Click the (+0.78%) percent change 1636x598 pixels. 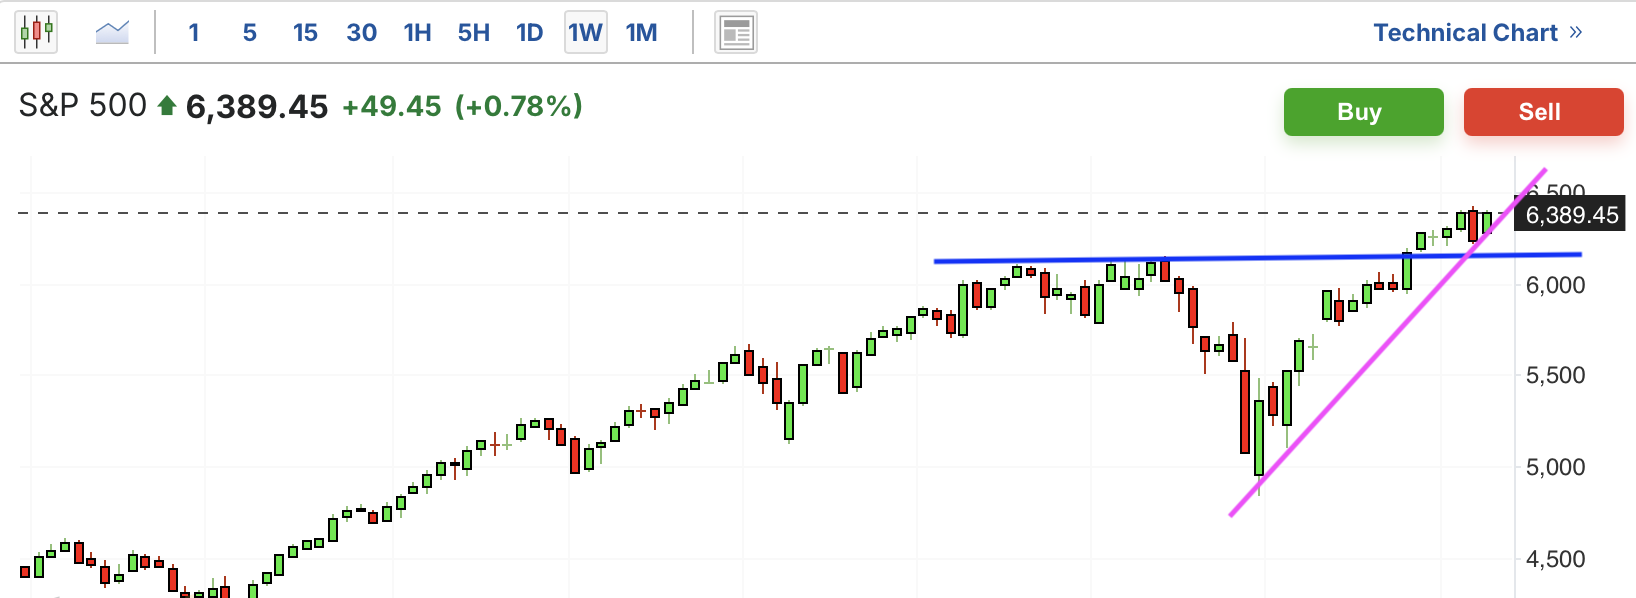pos(519,106)
